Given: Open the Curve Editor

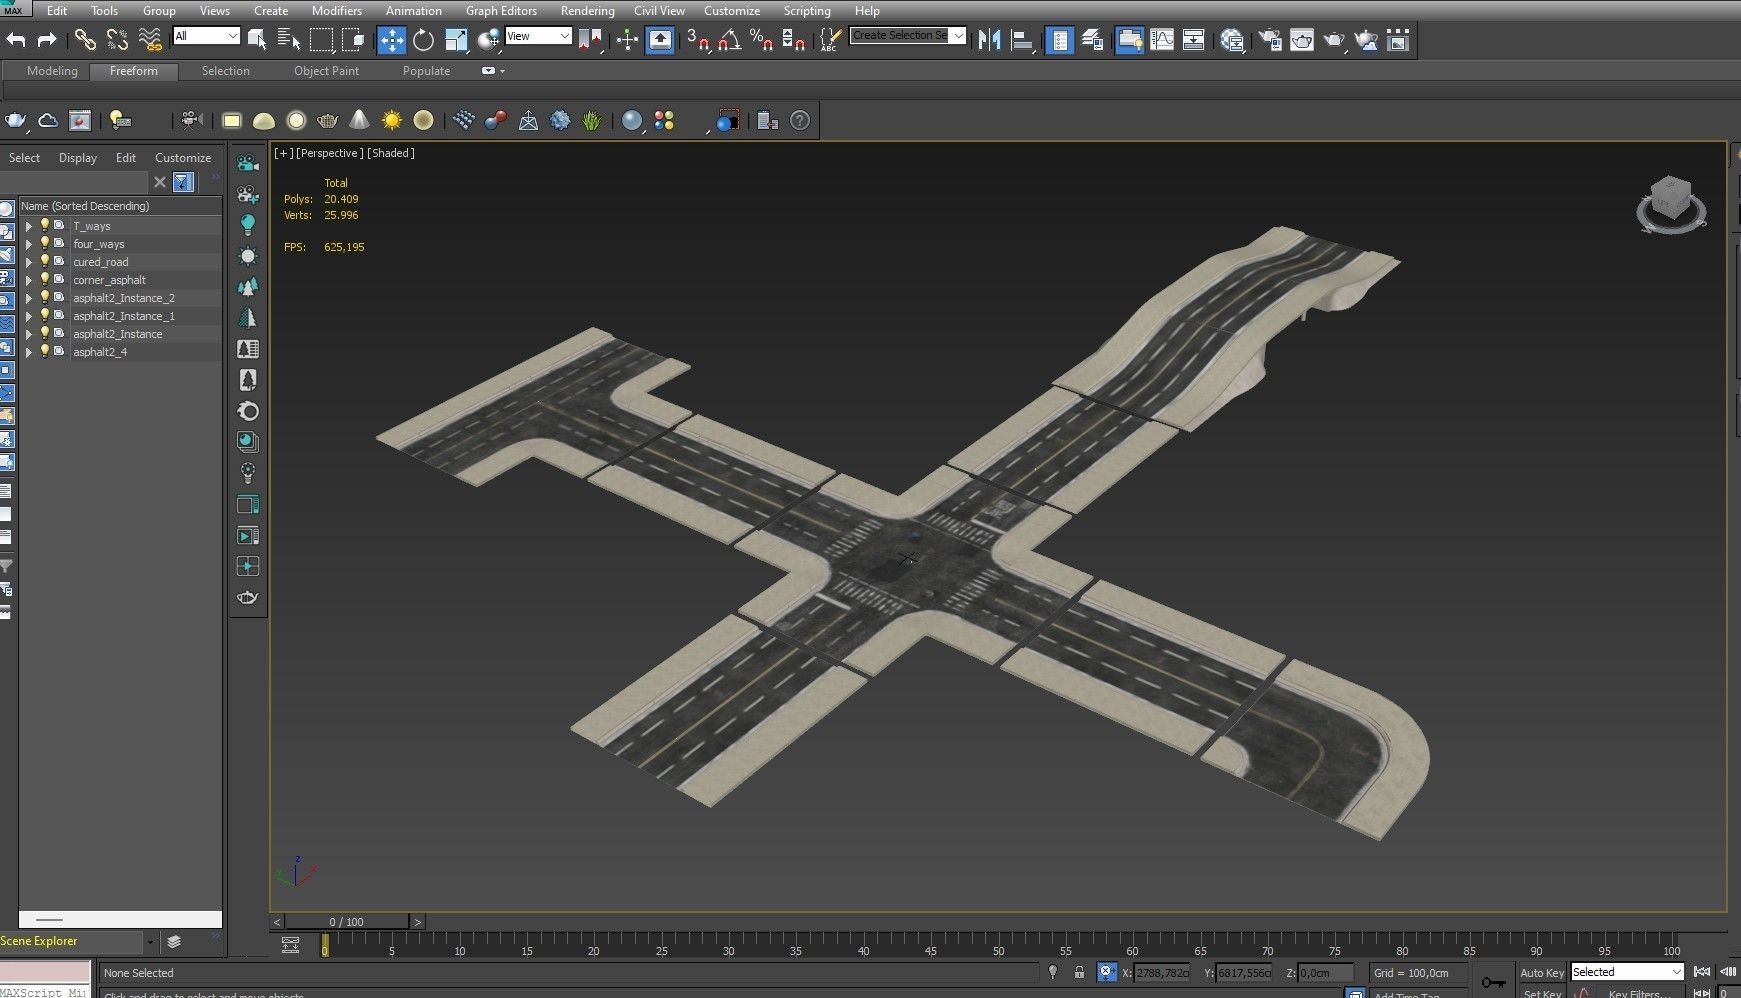Looking at the screenshot, I should 1162,40.
